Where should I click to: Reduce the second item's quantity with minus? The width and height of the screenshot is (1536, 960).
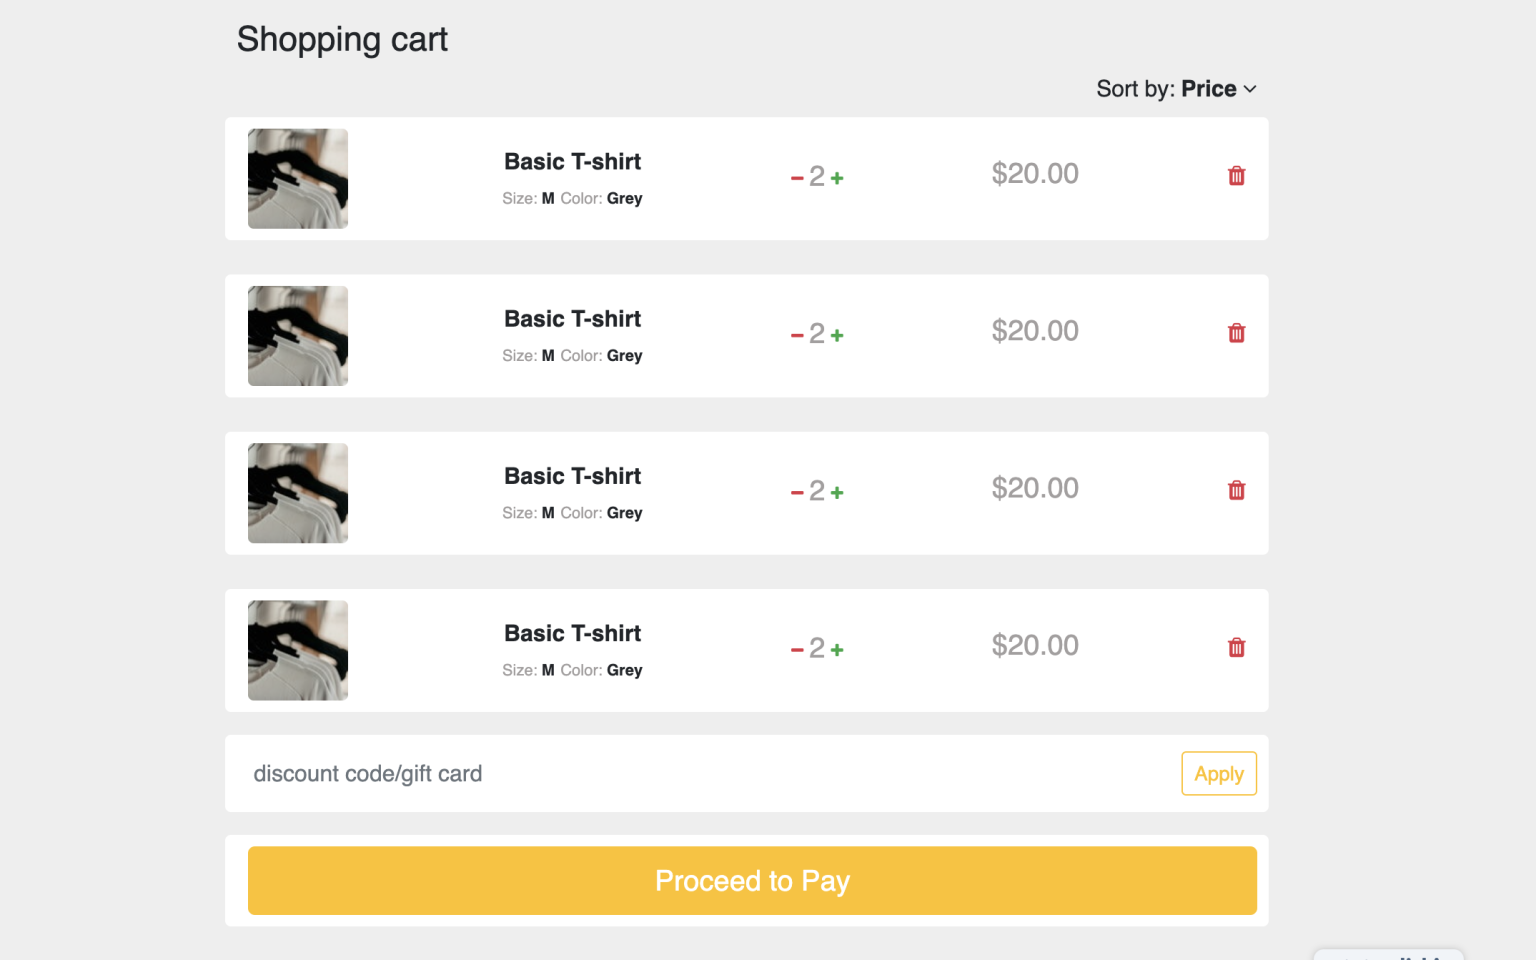point(796,333)
